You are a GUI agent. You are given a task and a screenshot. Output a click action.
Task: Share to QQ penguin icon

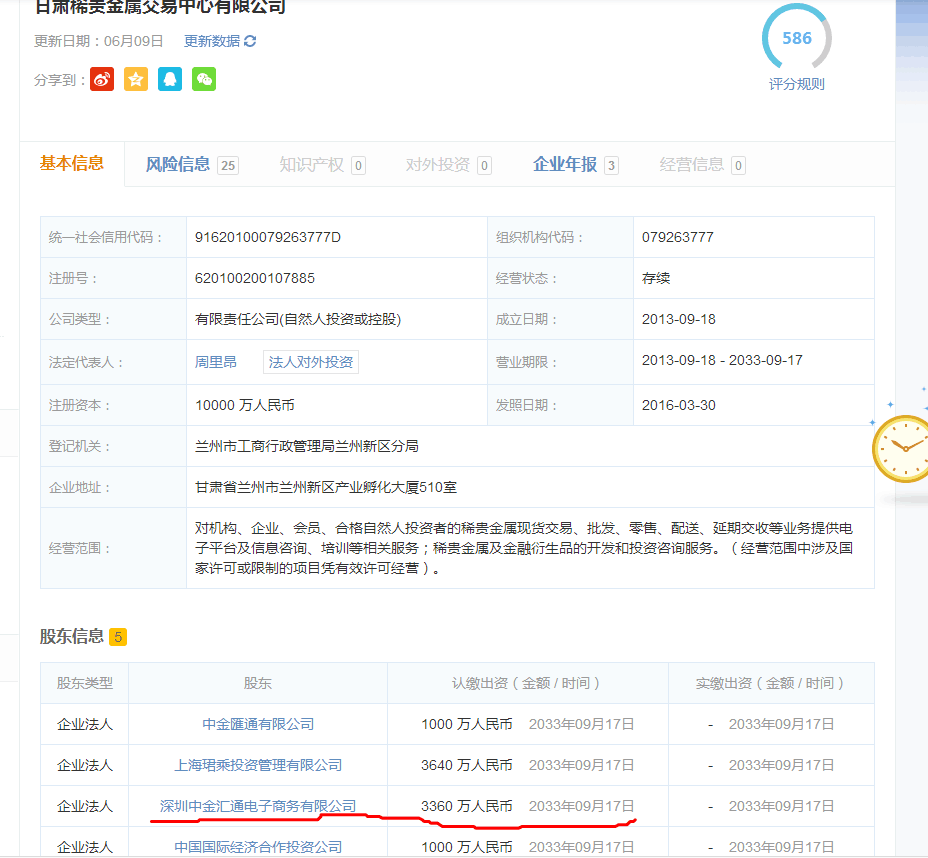pyautogui.click(x=170, y=79)
